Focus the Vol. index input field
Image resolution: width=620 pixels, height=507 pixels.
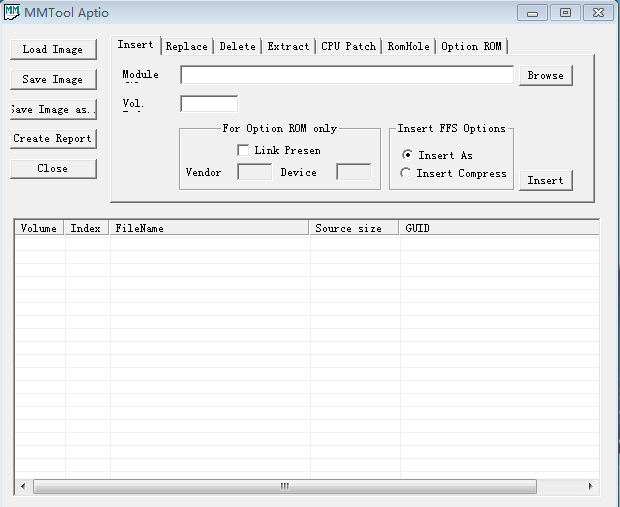pyautogui.click(x=209, y=104)
